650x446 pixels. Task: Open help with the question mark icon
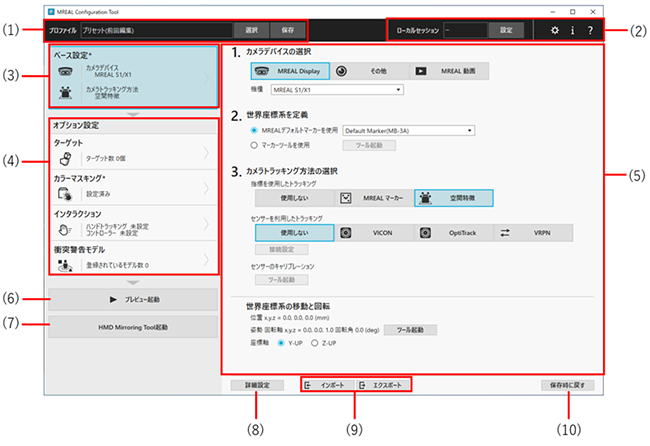pyautogui.click(x=590, y=30)
